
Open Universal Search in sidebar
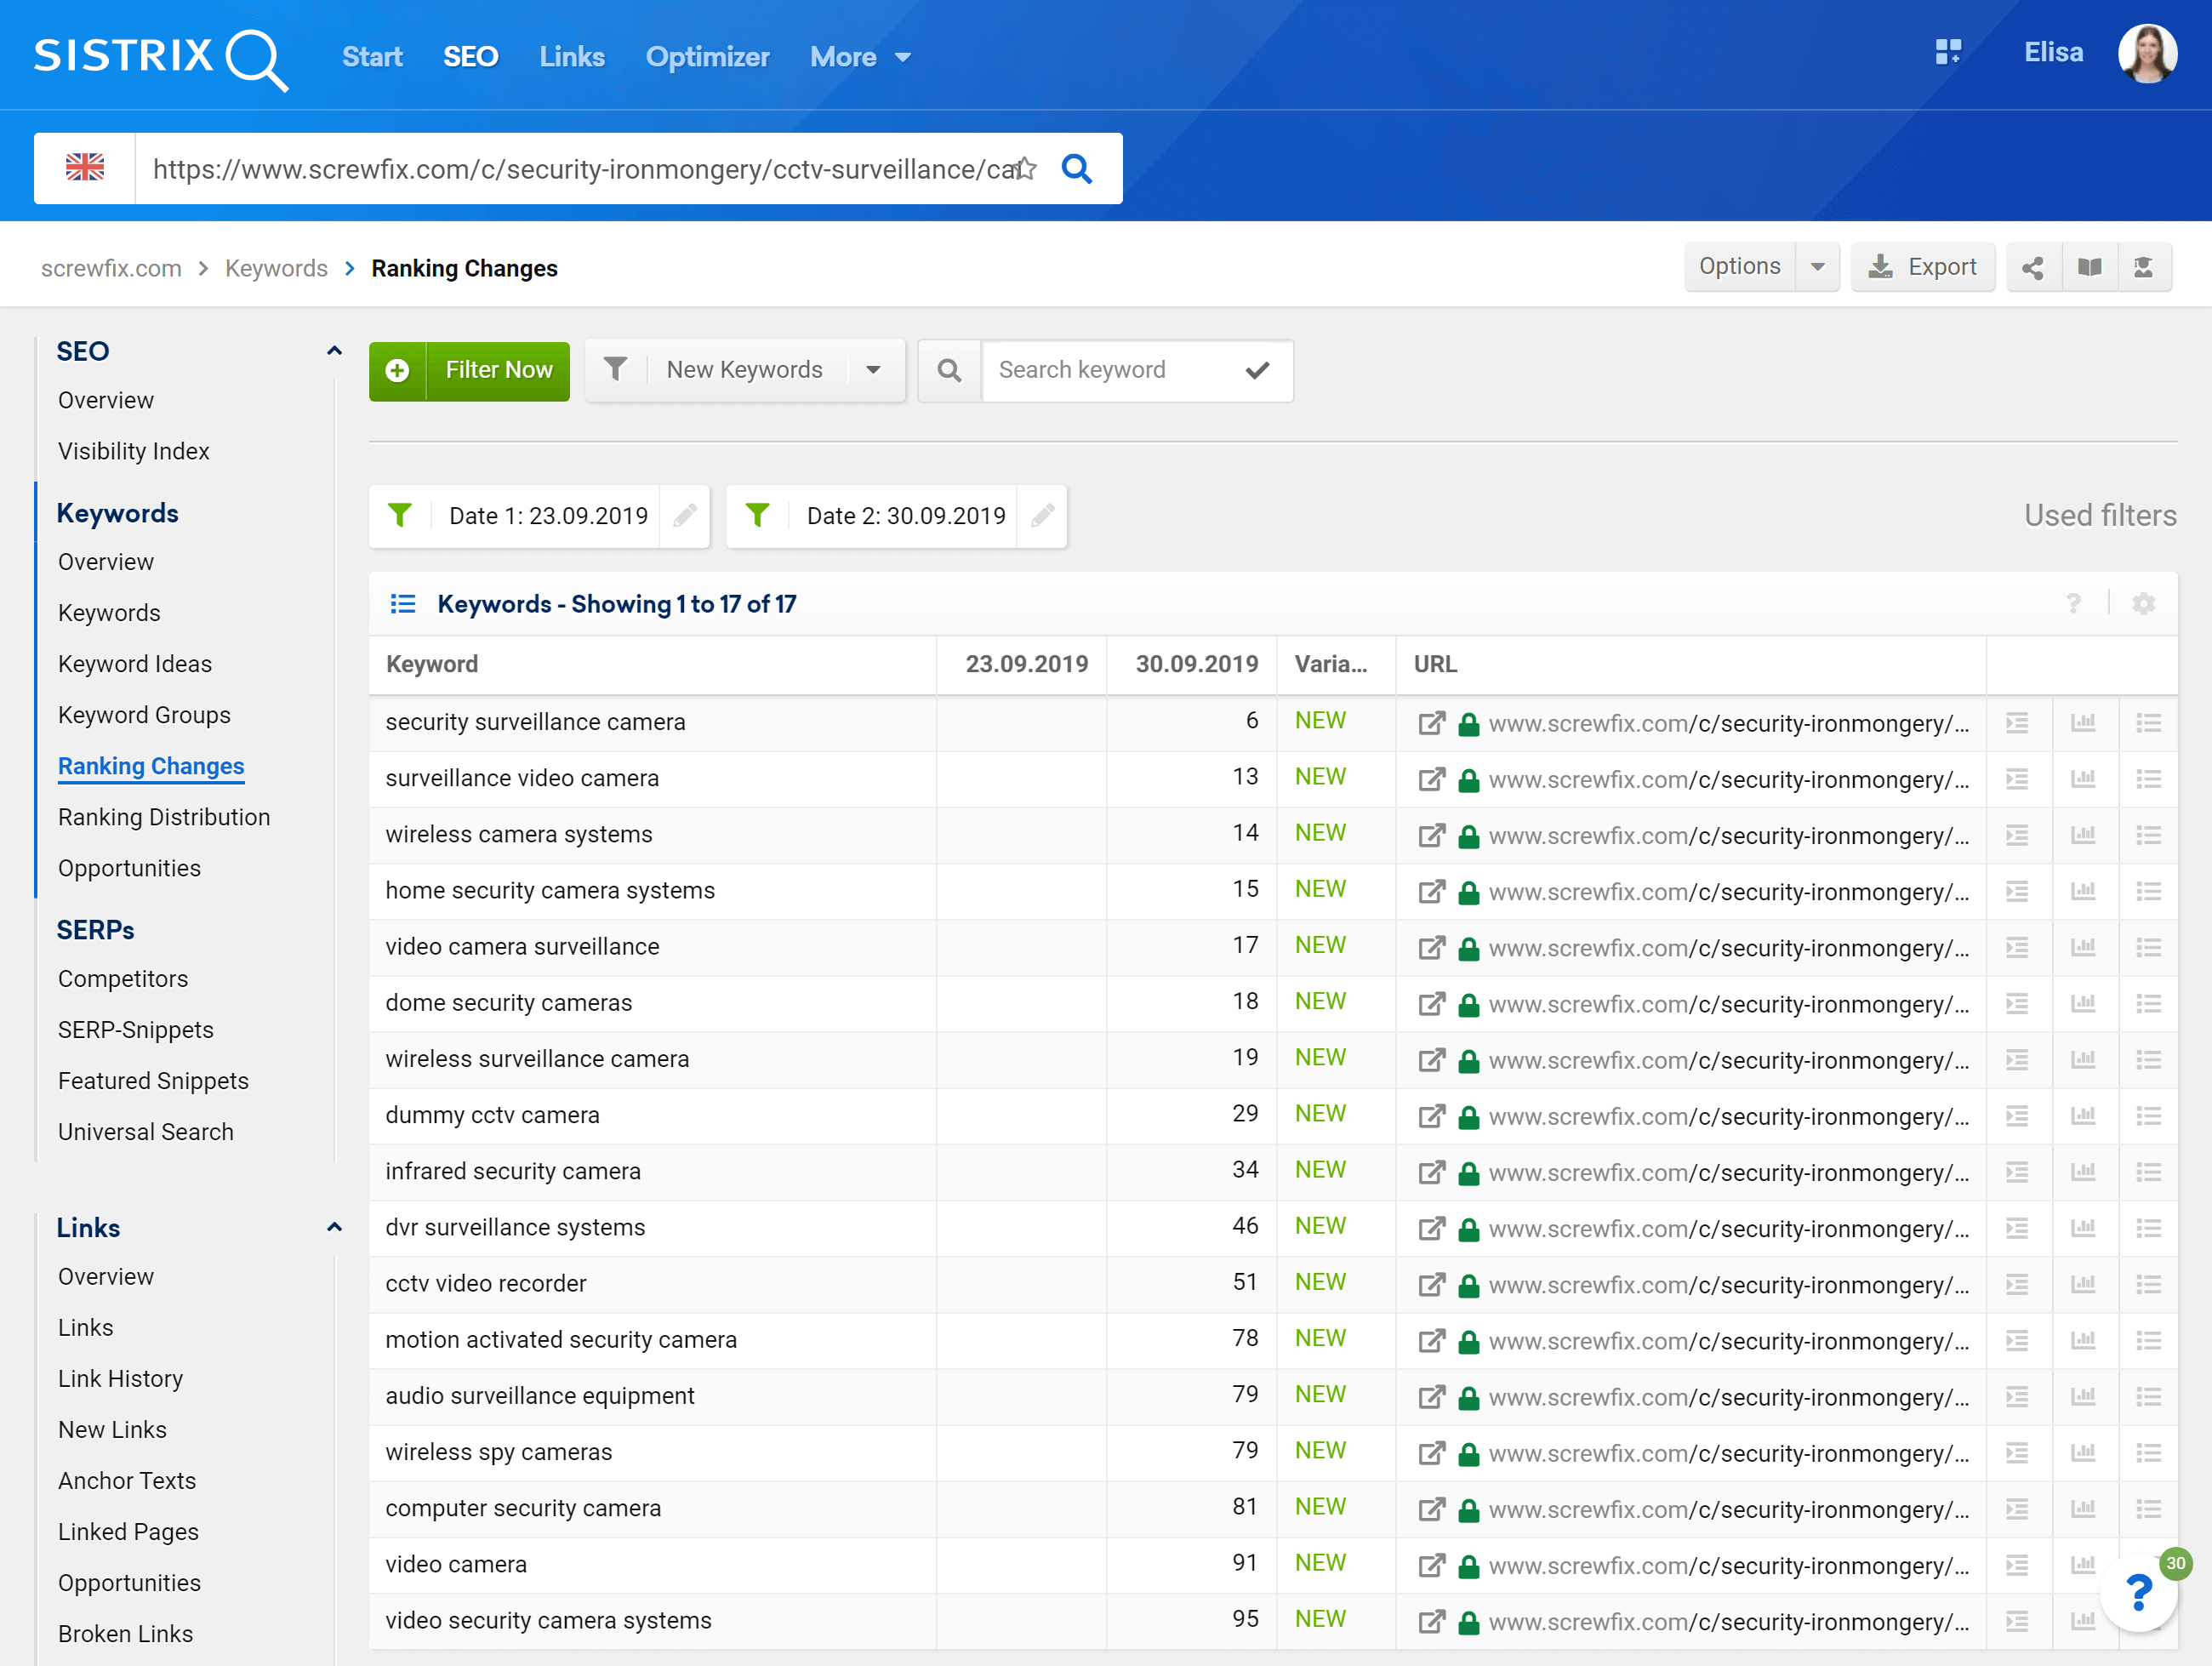click(146, 1132)
